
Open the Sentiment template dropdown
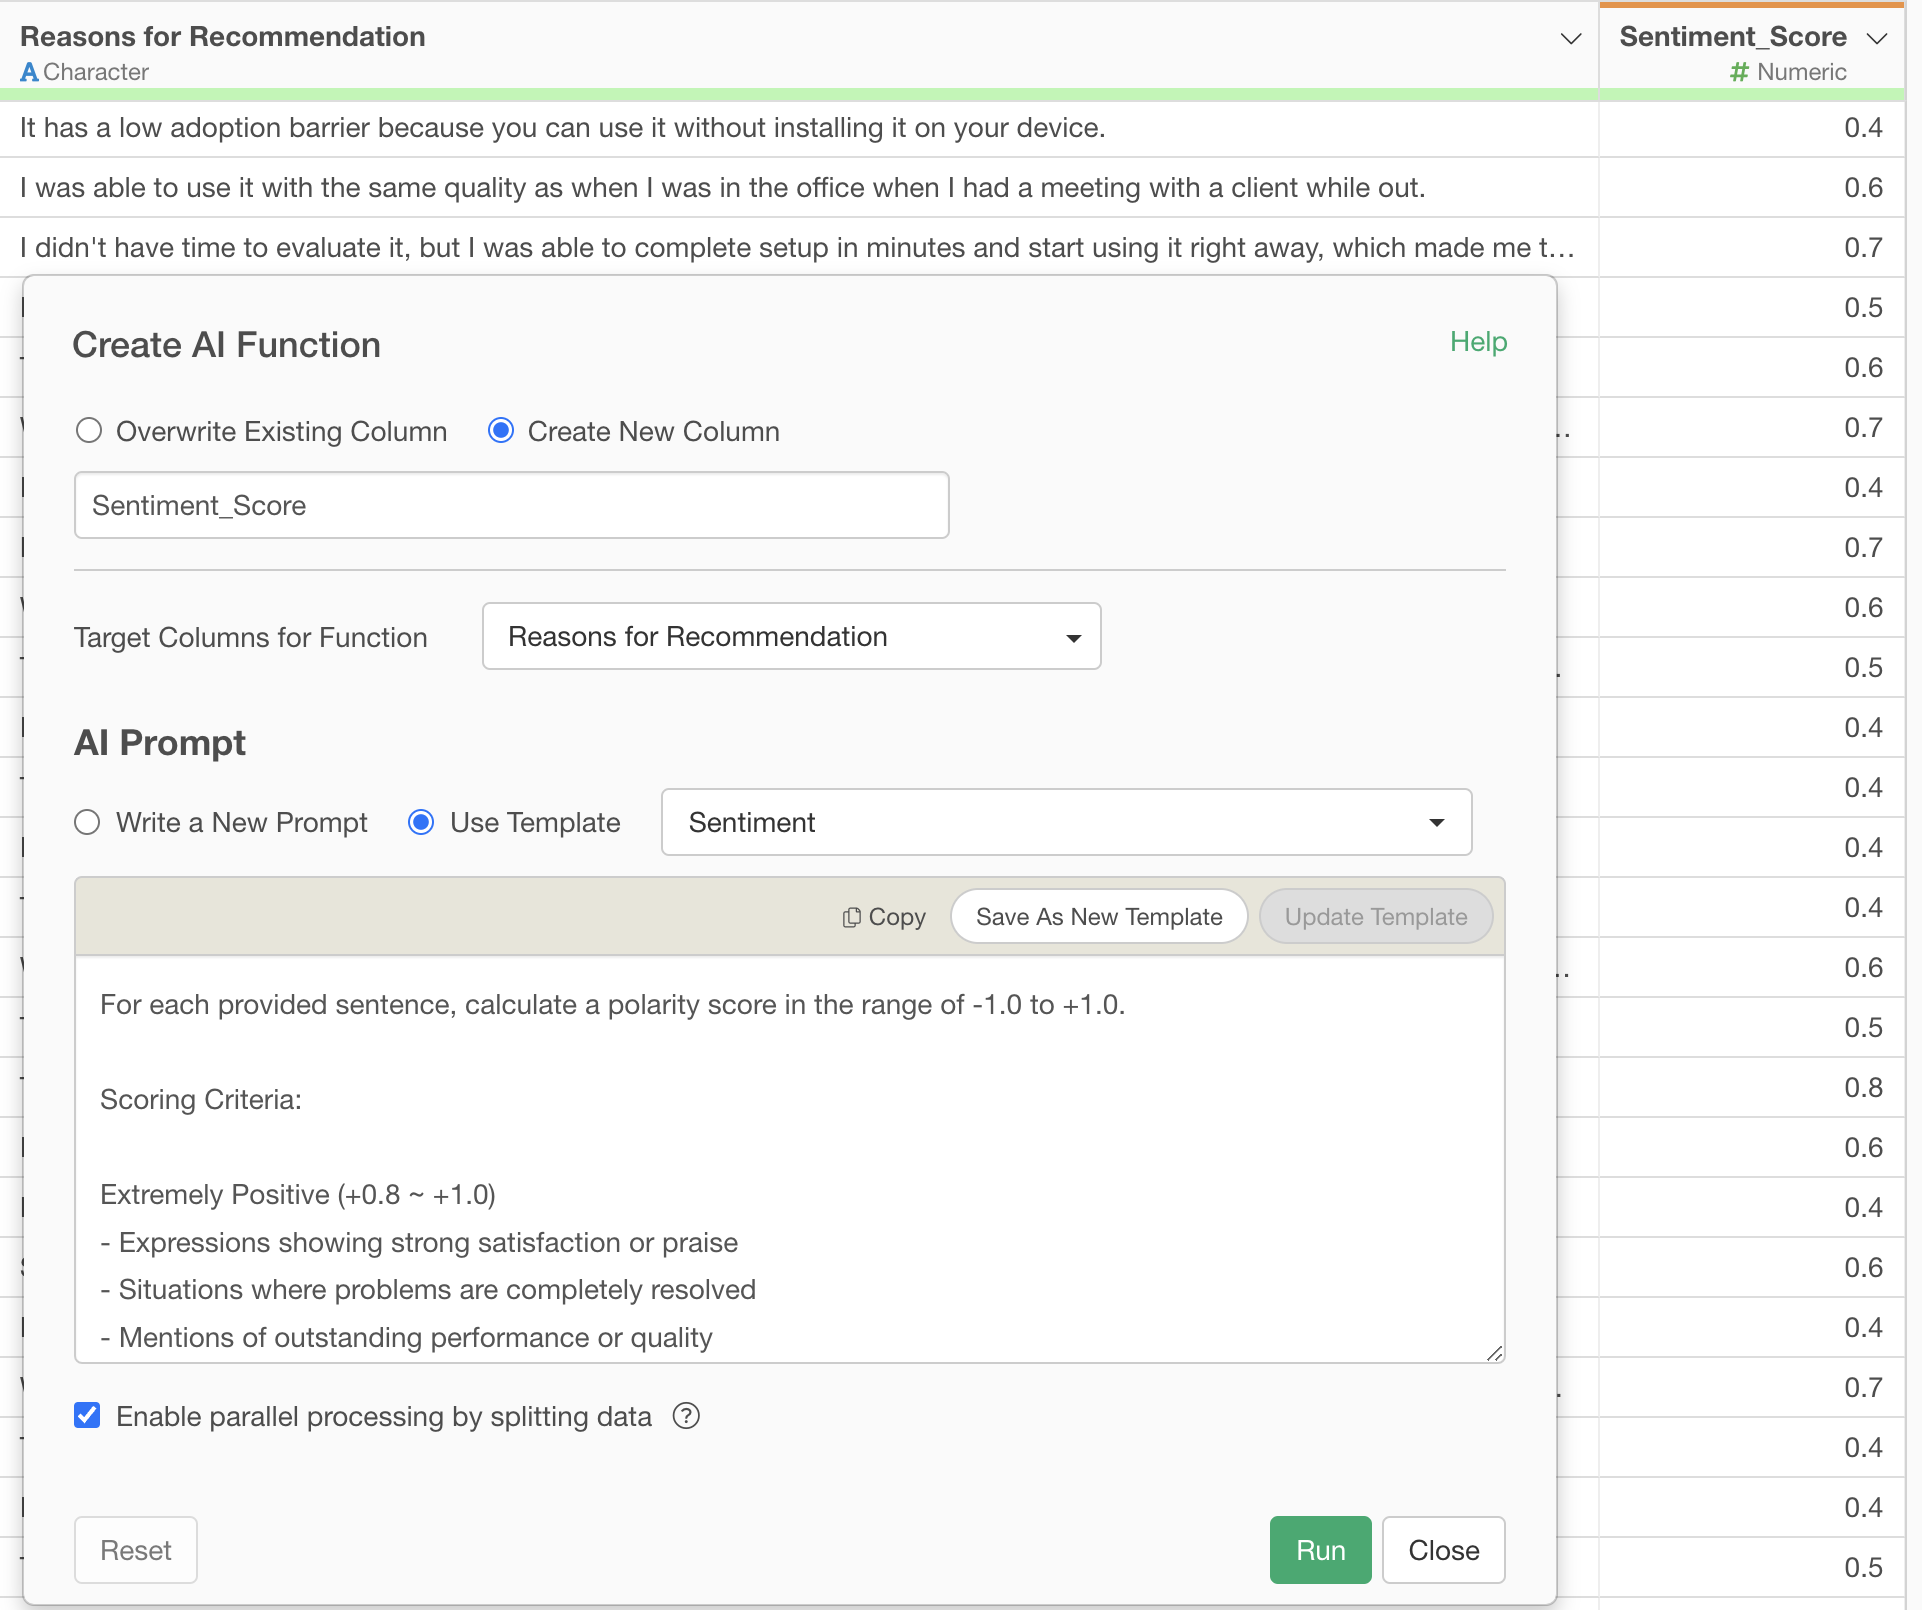pyautogui.click(x=1066, y=822)
